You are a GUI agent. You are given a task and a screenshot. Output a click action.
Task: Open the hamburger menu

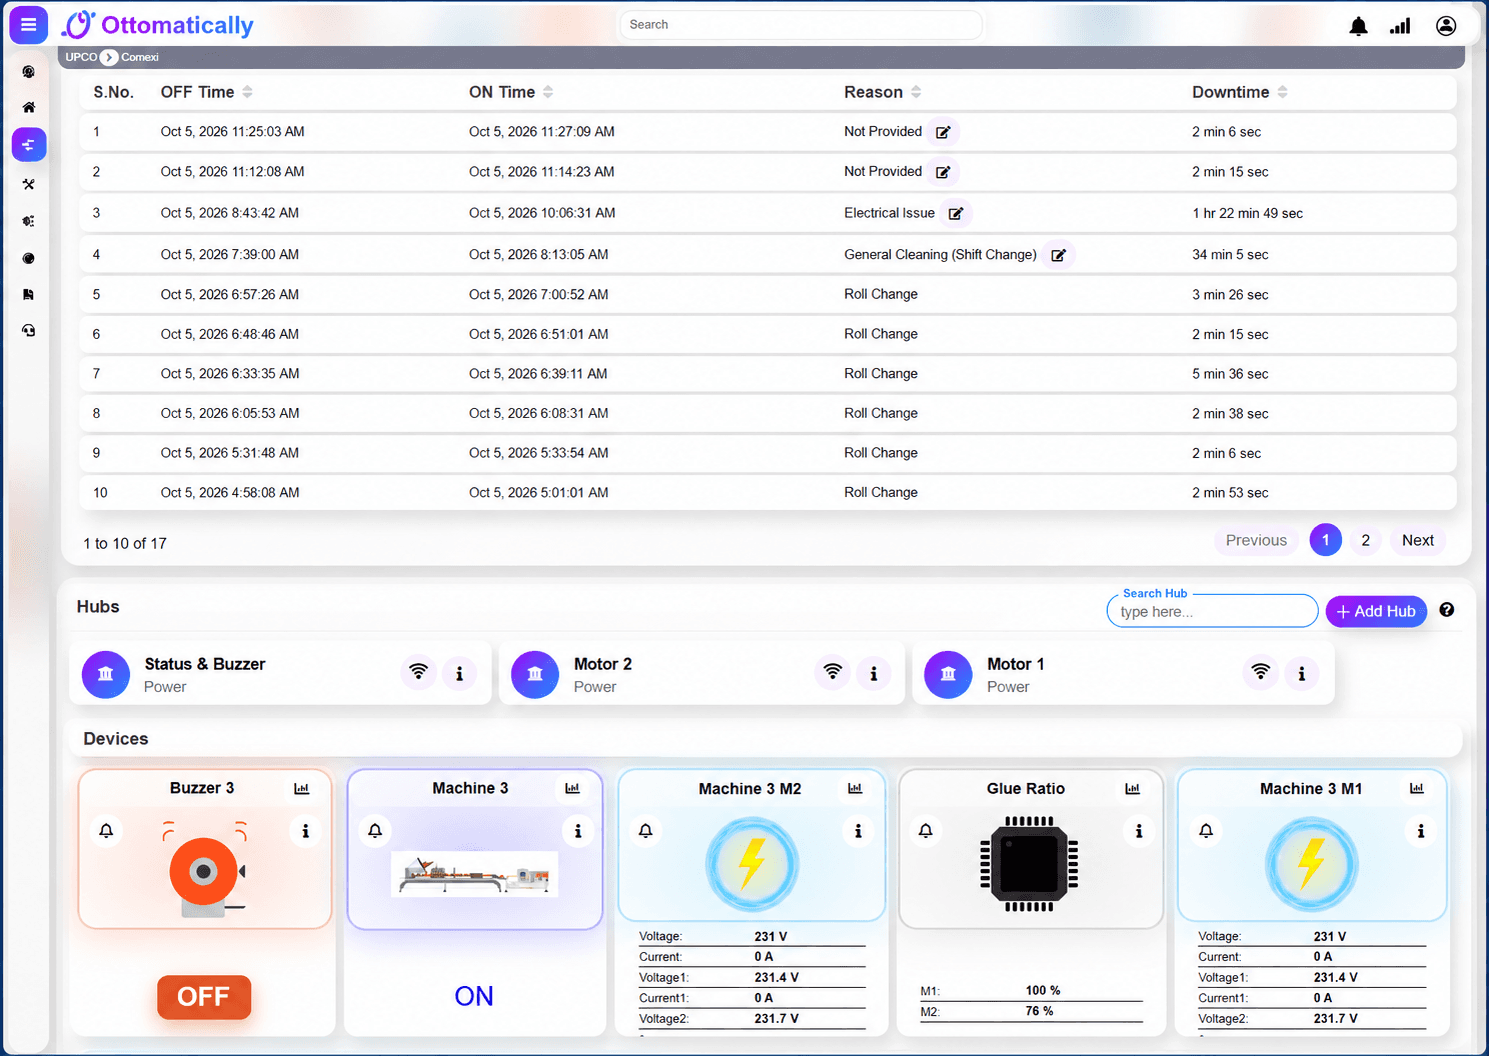(x=28, y=25)
